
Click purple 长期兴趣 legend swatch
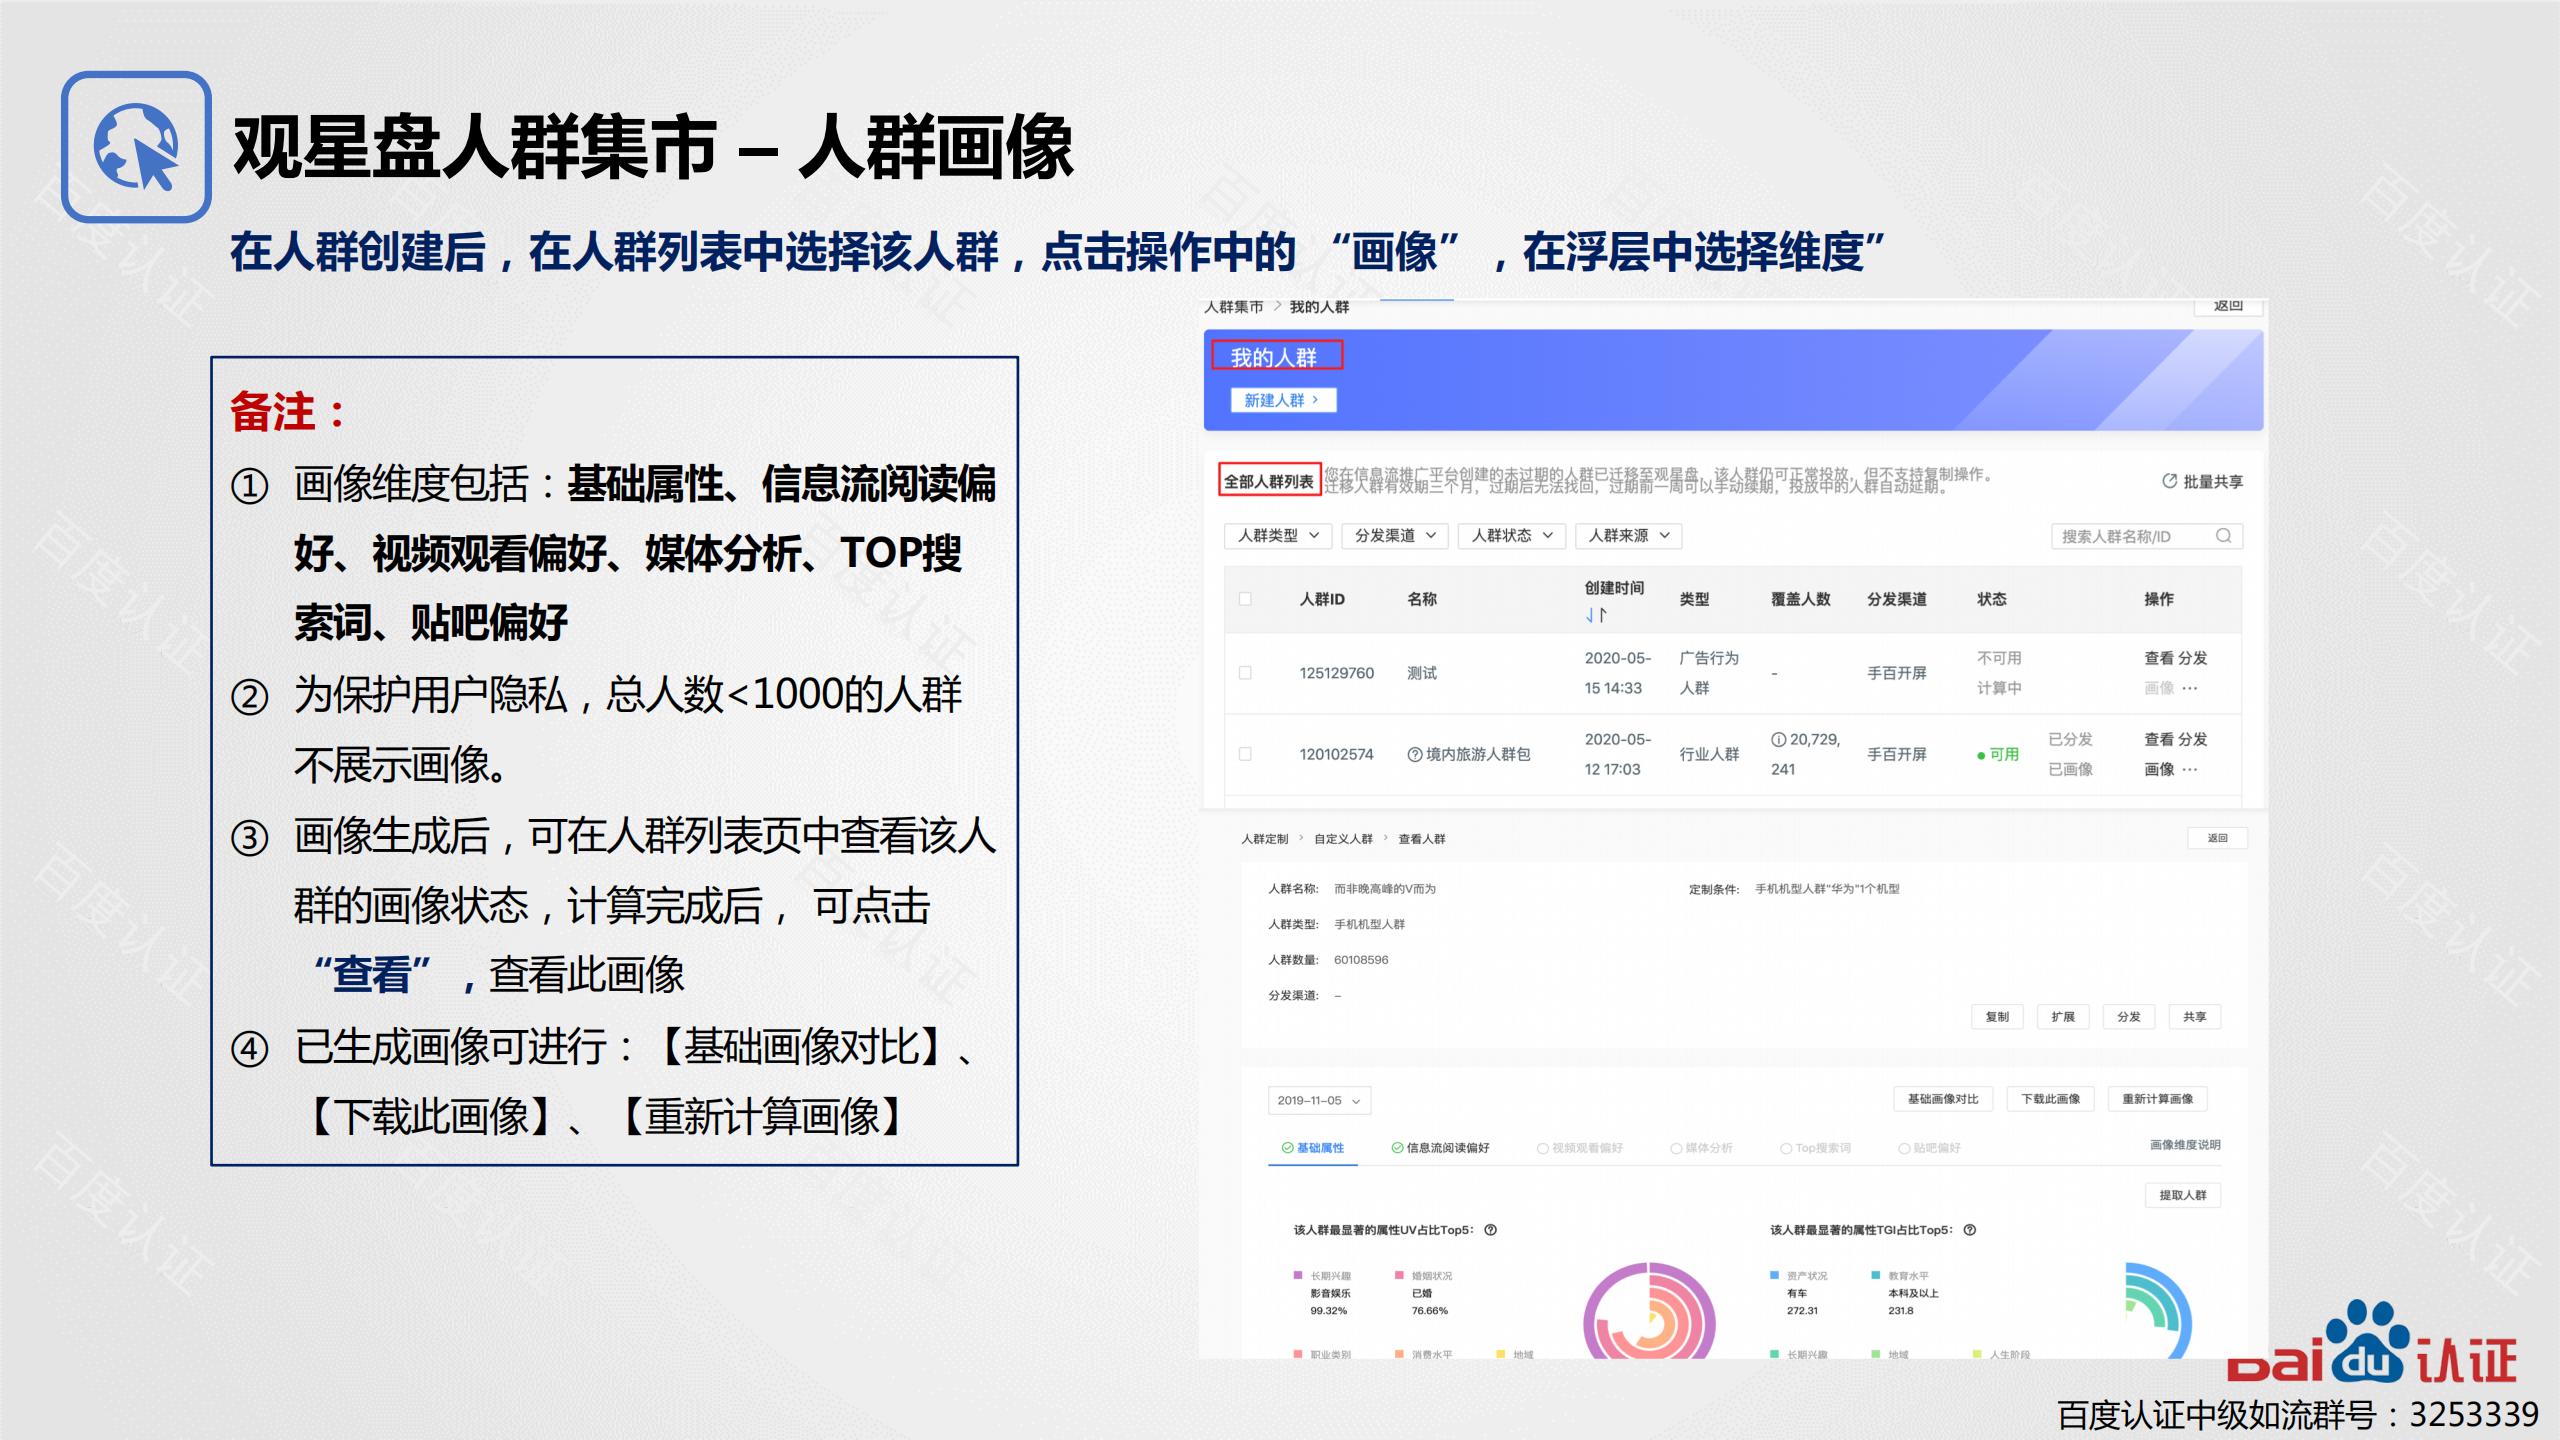click(x=1298, y=1276)
